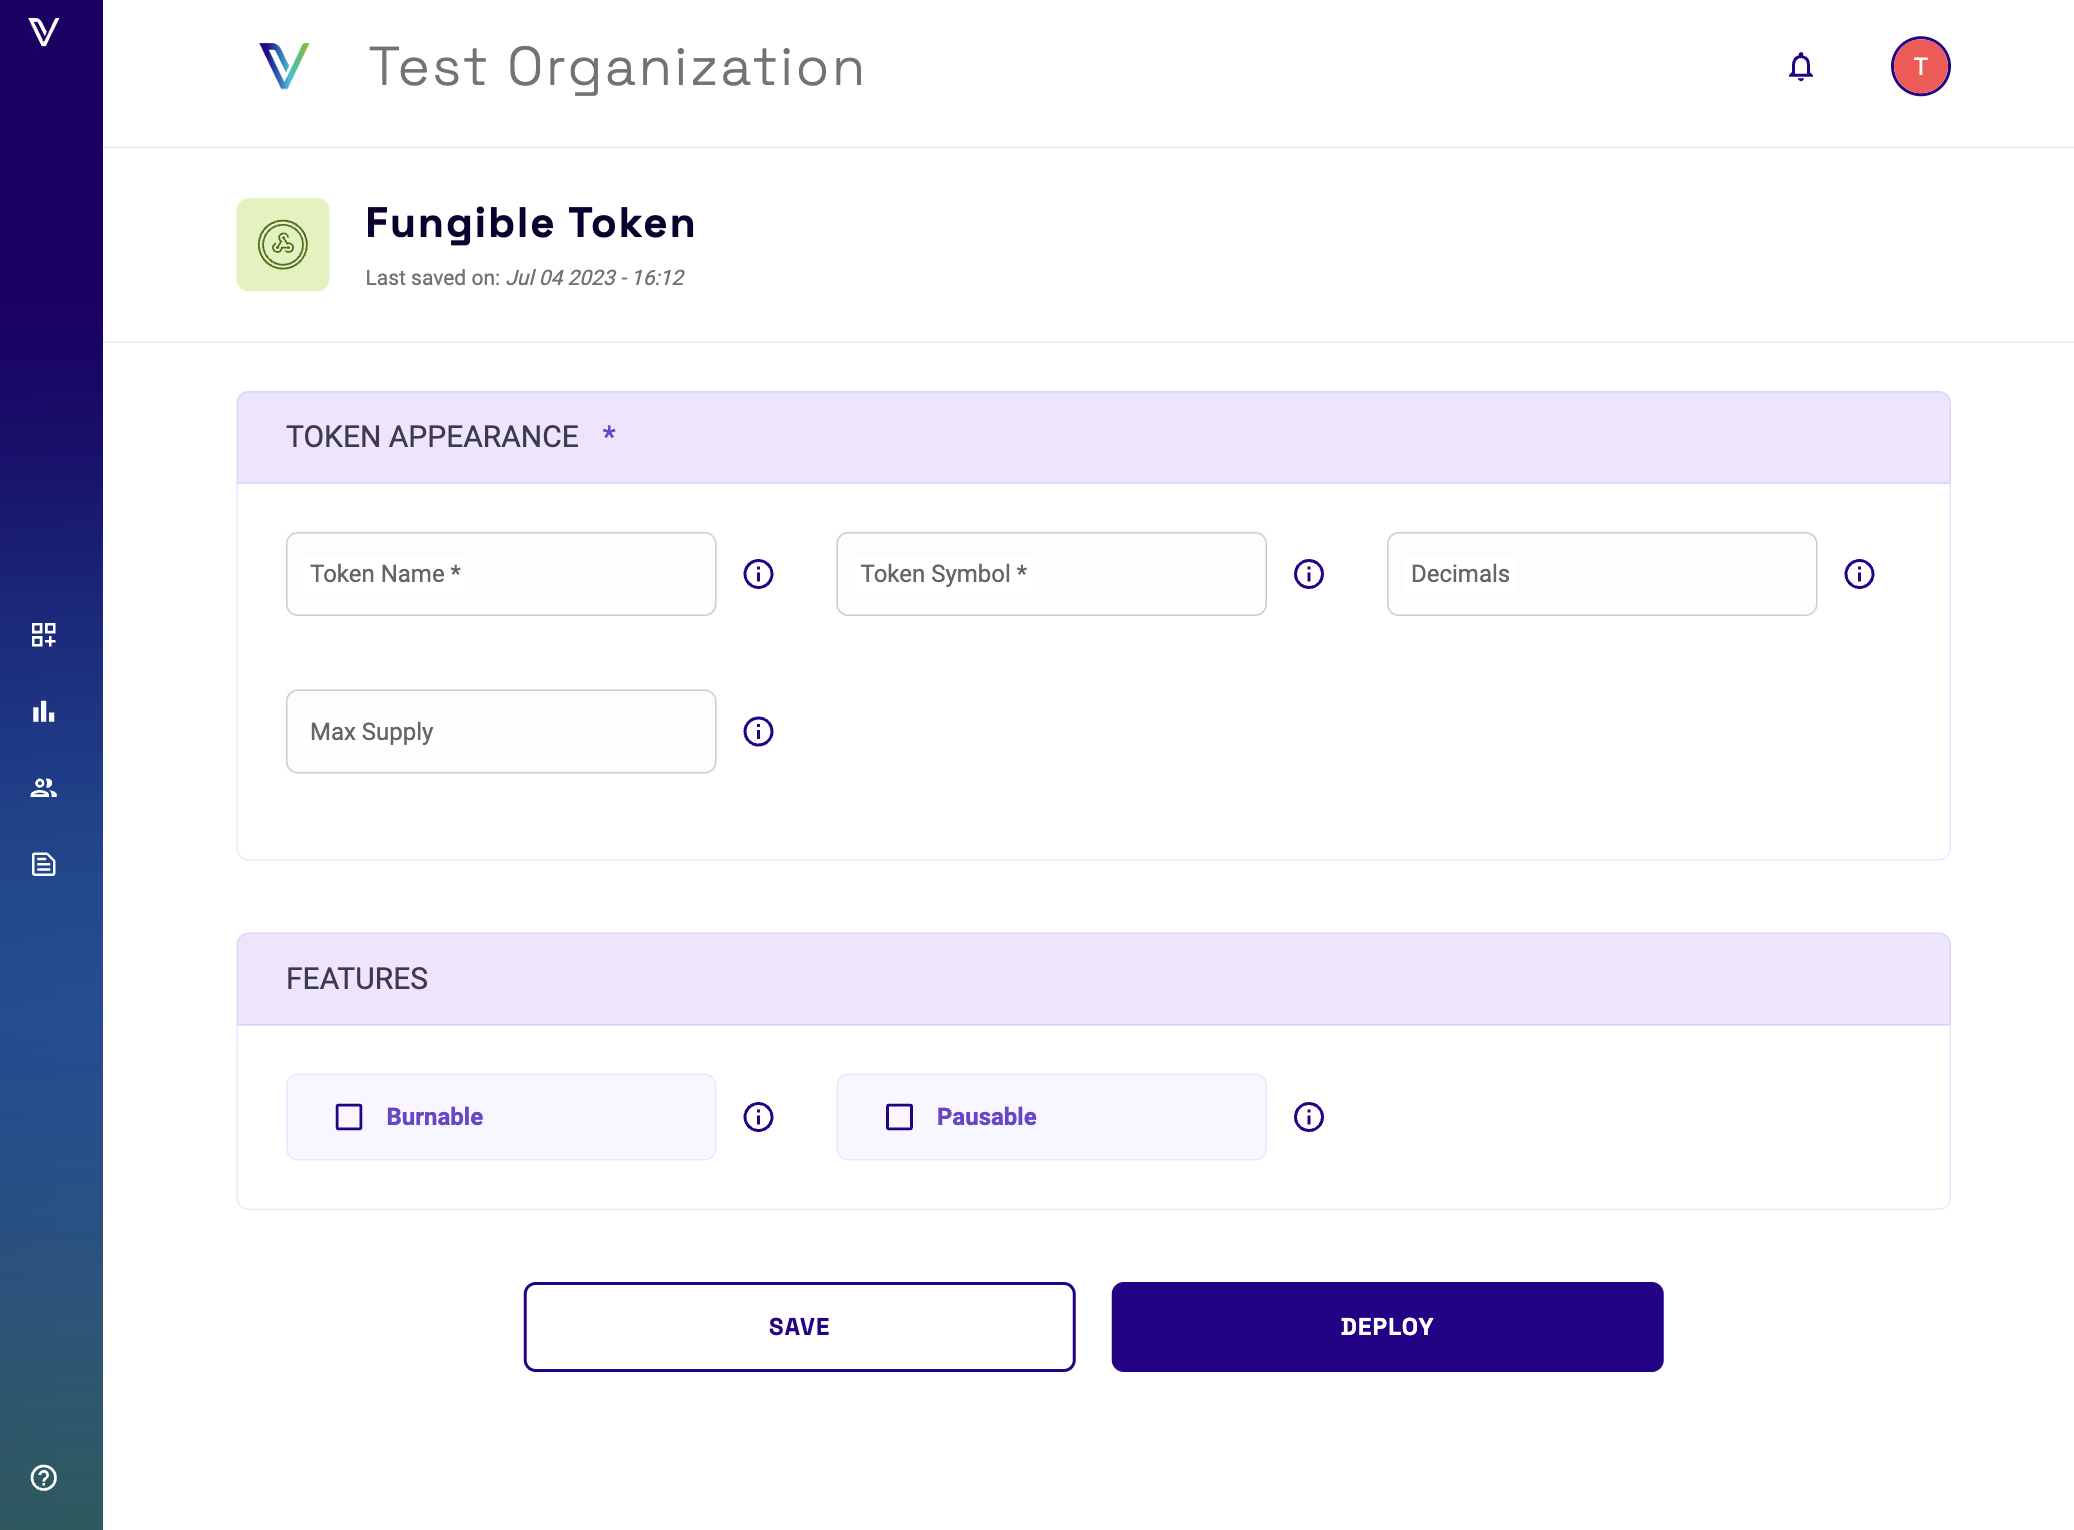Show info for Max Supply field
This screenshot has height=1530, width=2074.
click(758, 732)
